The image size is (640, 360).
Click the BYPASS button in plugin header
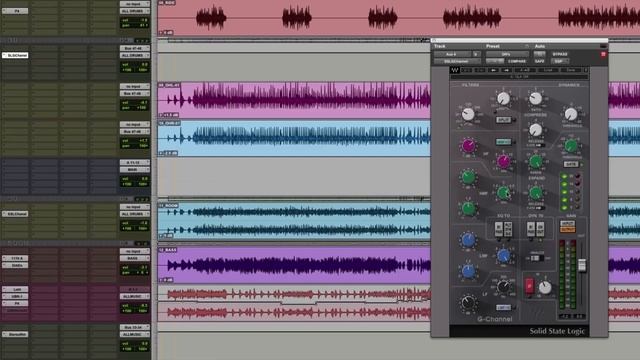560,54
